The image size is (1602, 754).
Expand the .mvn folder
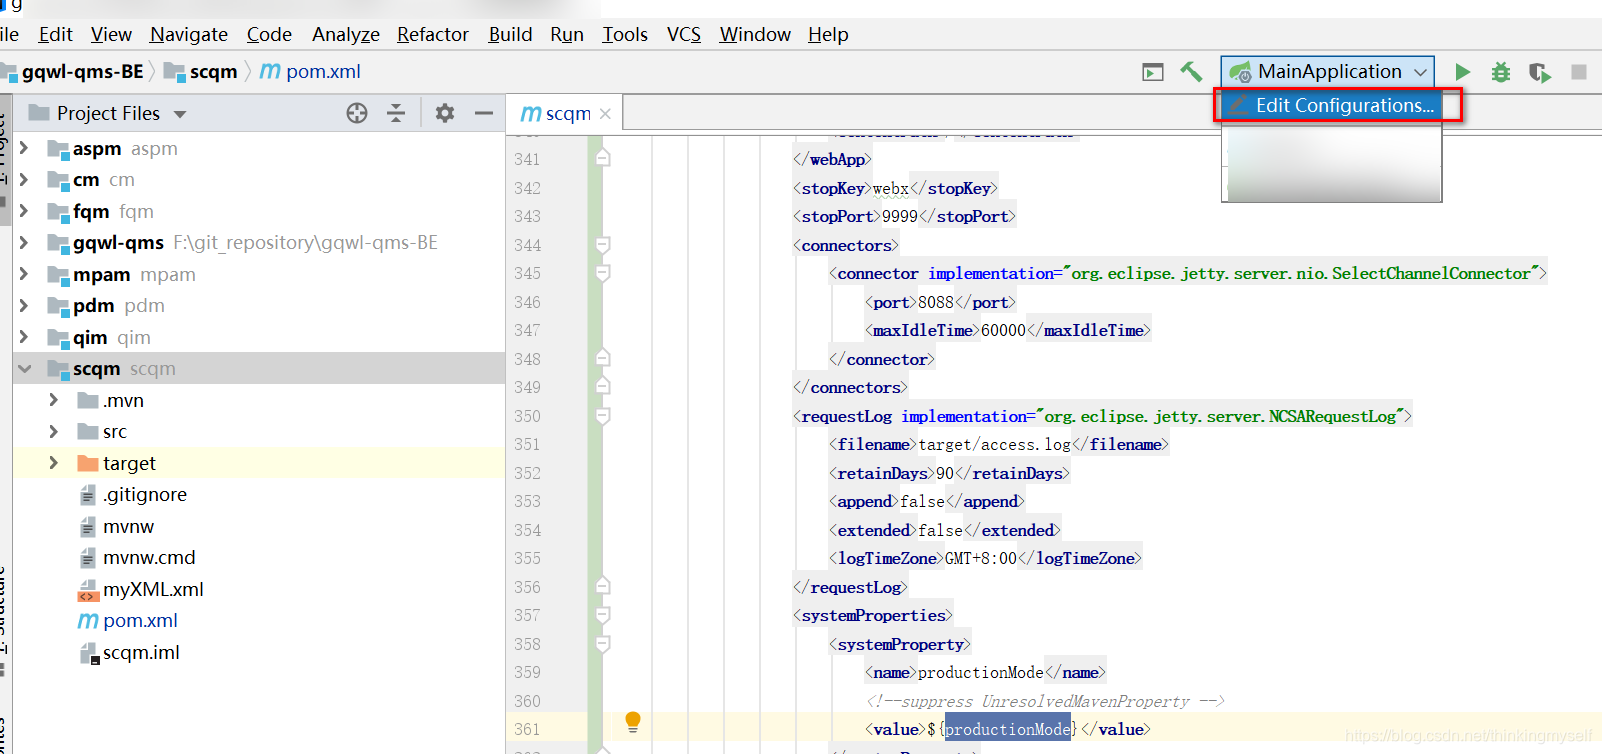click(54, 400)
